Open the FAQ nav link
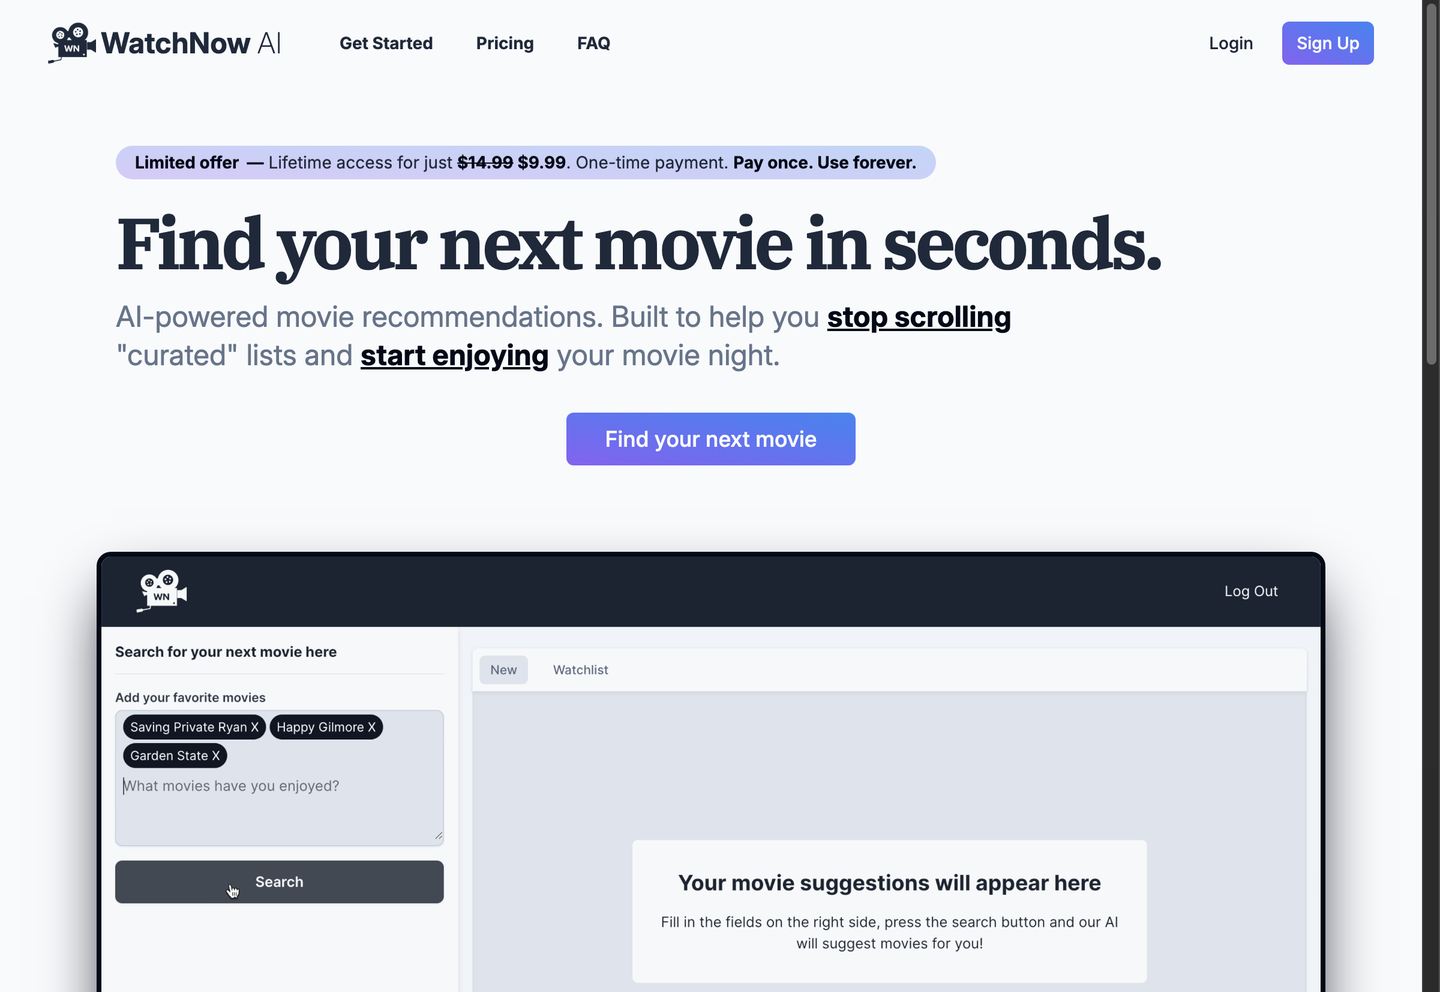1440x992 pixels. [594, 43]
